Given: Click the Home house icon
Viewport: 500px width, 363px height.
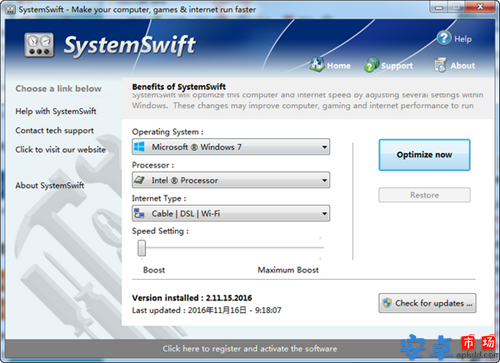Looking at the screenshot, I should pos(317,65).
